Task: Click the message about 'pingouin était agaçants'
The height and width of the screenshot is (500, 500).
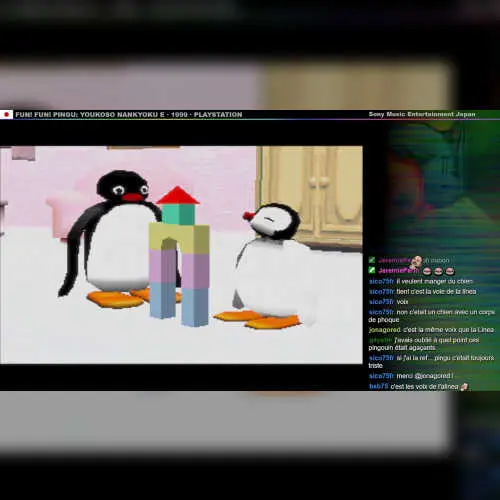Action: pos(424,344)
